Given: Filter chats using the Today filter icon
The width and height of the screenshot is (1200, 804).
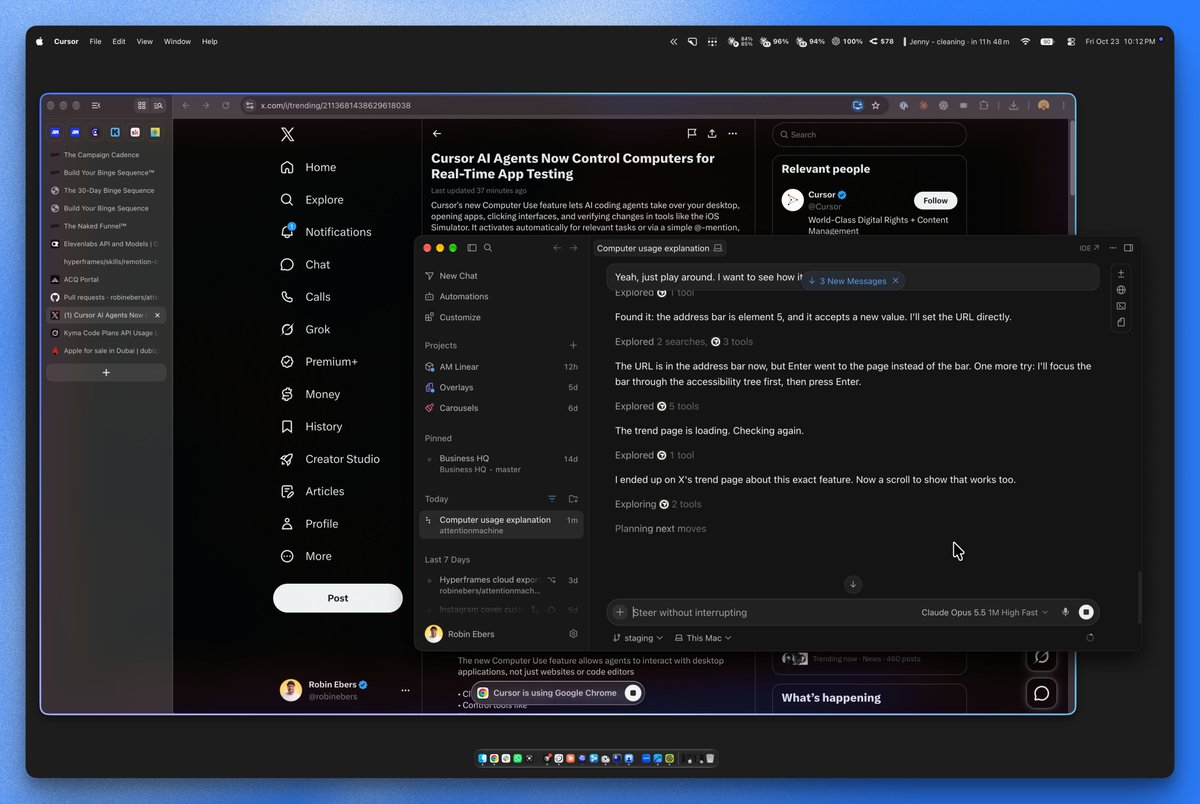Looking at the screenshot, I should click(x=552, y=499).
